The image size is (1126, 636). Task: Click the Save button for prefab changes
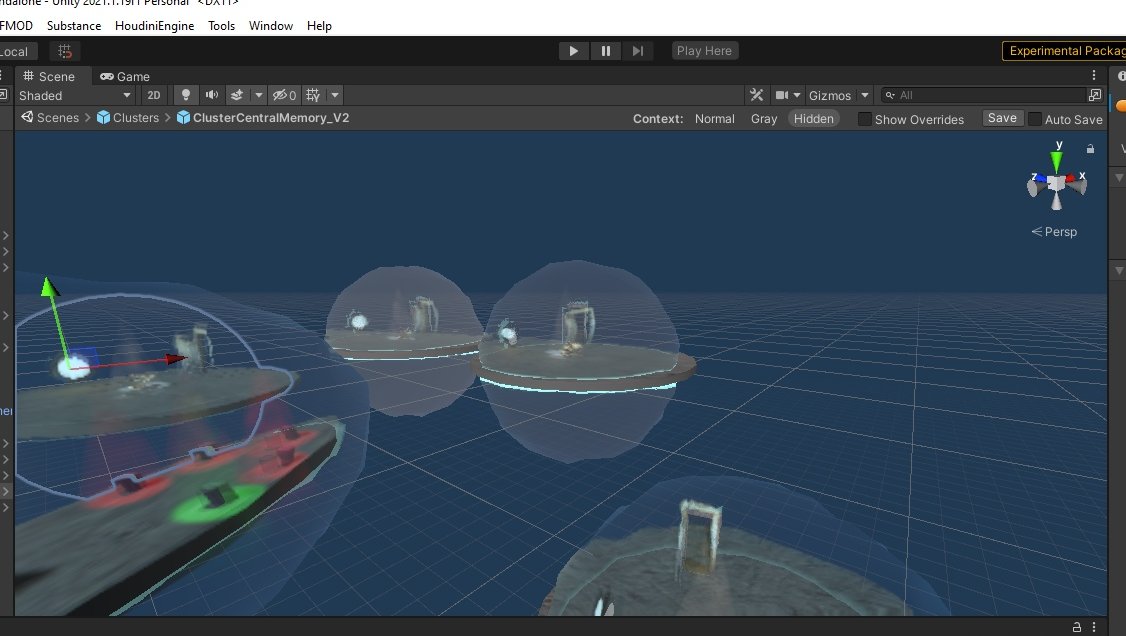1002,117
